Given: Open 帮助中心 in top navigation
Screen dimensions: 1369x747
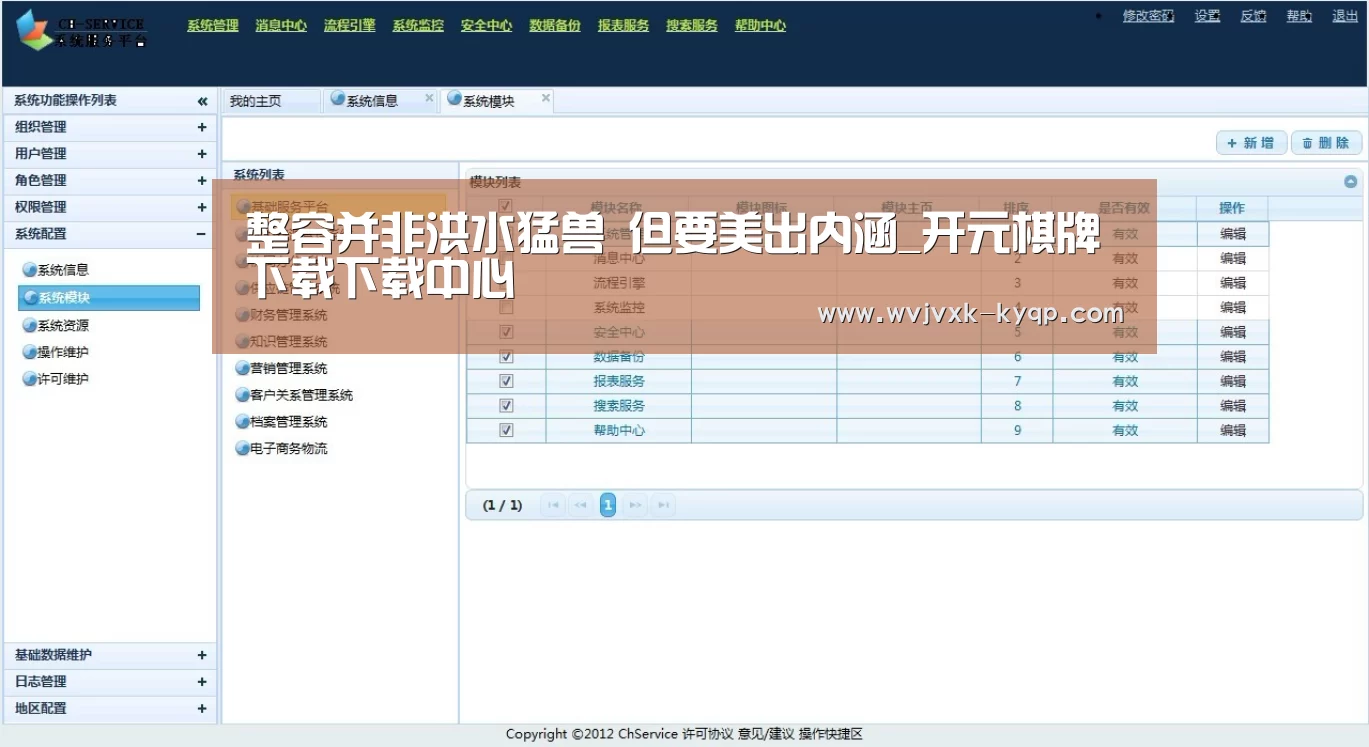Looking at the screenshot, I should click(760, 26).
